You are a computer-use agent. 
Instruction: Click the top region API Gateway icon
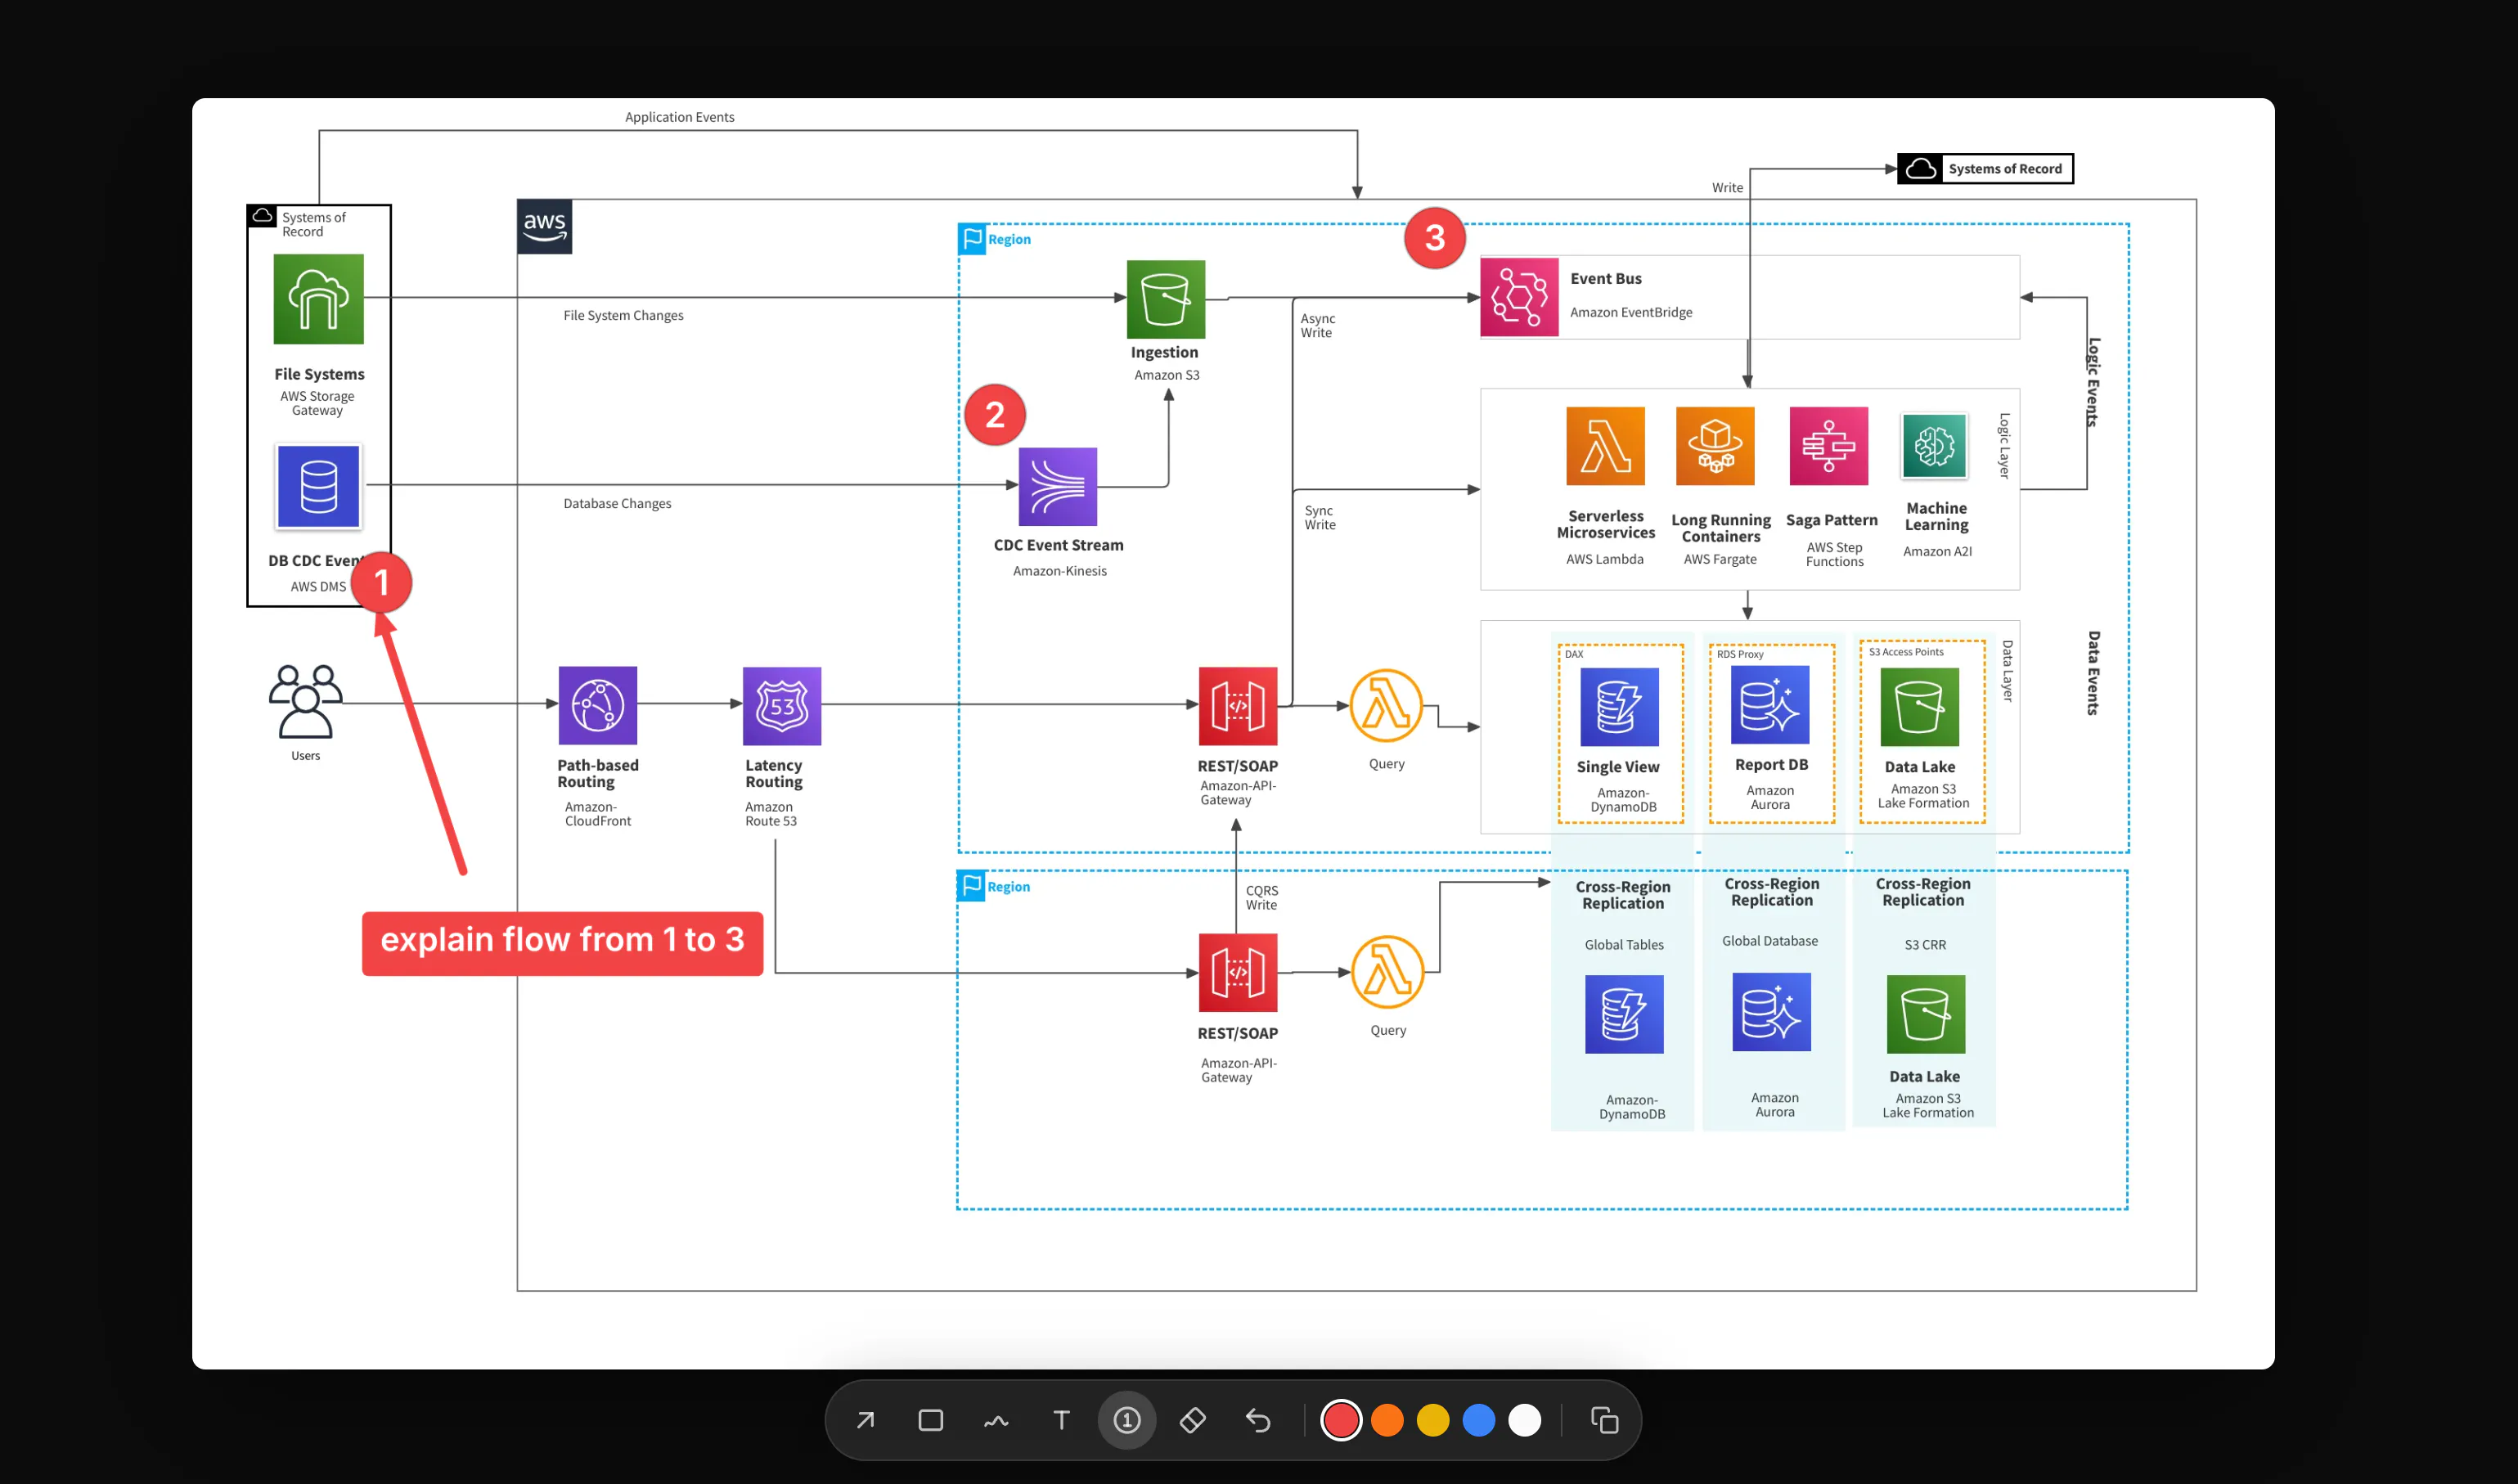(1238, 706)
